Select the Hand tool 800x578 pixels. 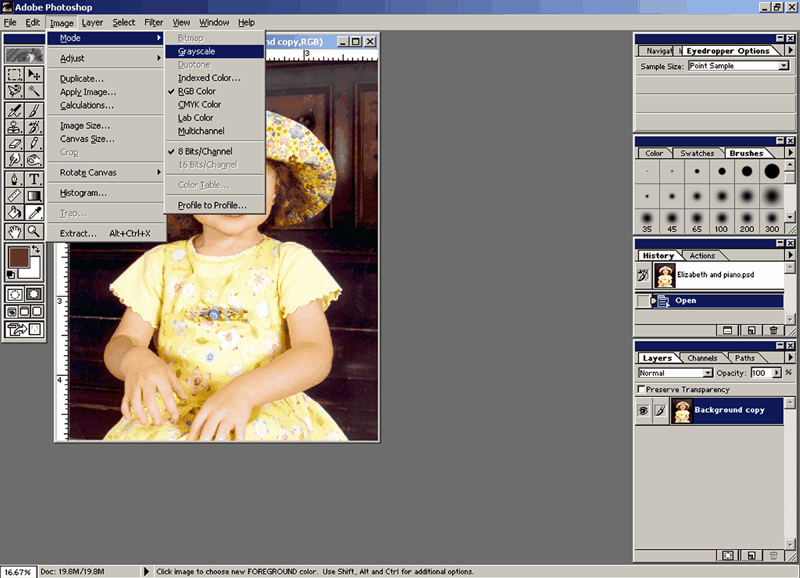(14, 231)
